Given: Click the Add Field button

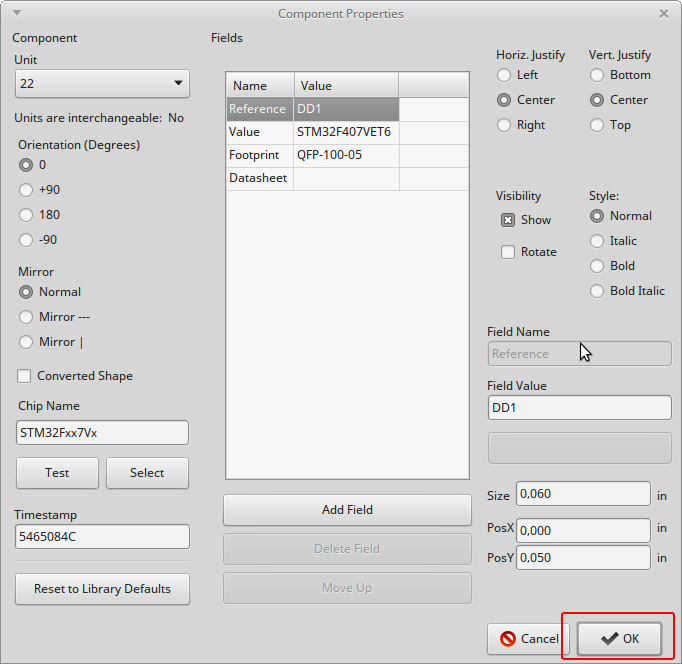Looking at the screenshot, I should pyautogui.click(x=347, y=510).
